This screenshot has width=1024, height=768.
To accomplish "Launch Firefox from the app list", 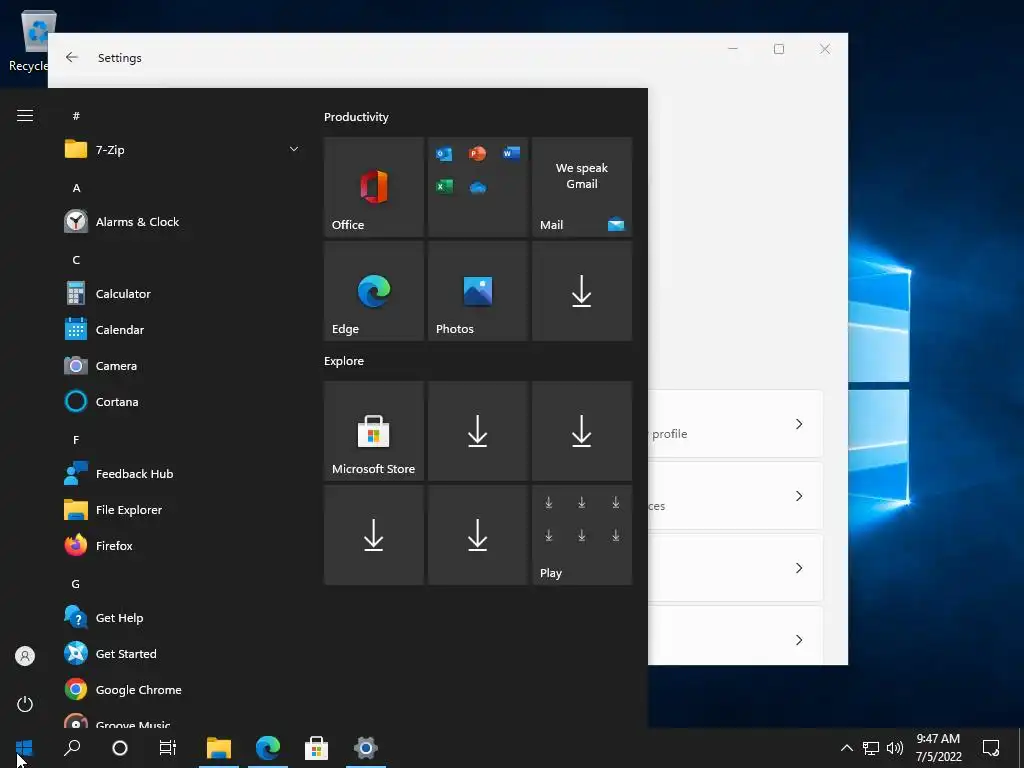I will tap(183, 546).
